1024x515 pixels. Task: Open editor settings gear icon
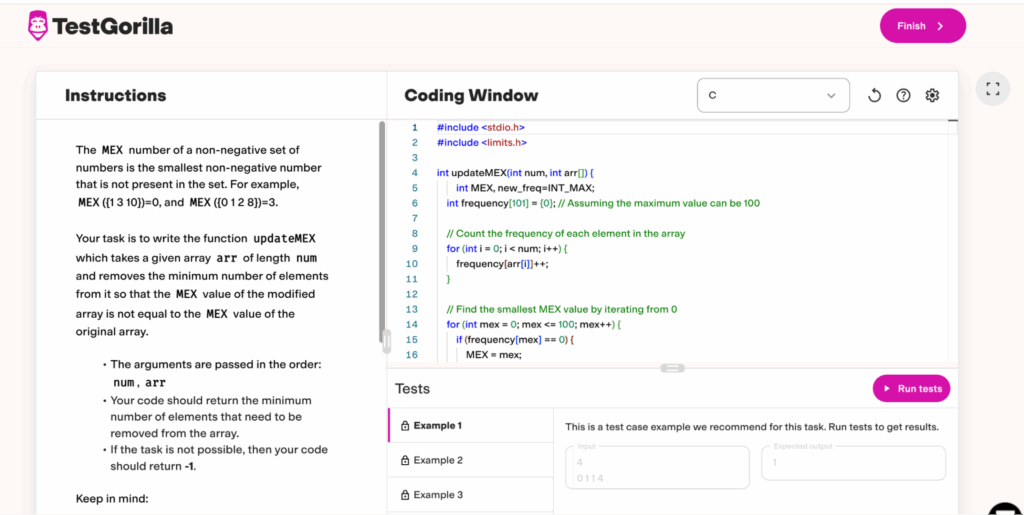pos(932,95)
